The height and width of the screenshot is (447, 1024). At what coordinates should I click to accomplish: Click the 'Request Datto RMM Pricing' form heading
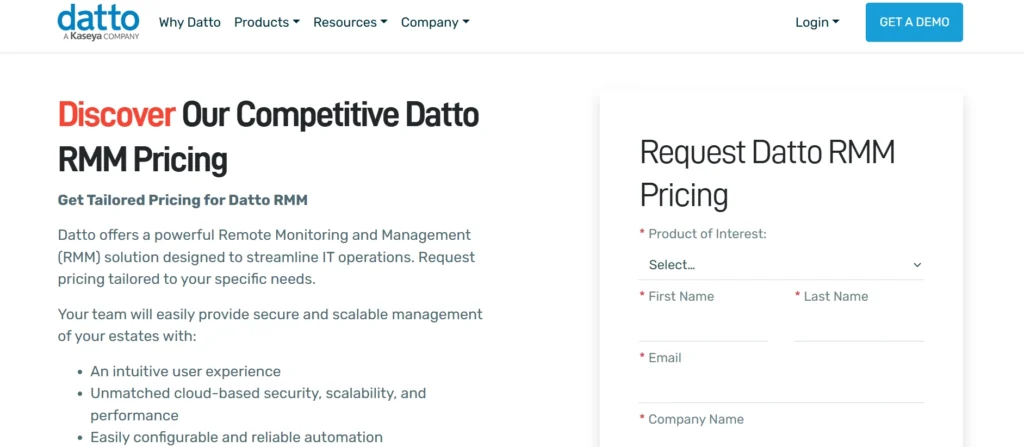(x=767, y=173)
